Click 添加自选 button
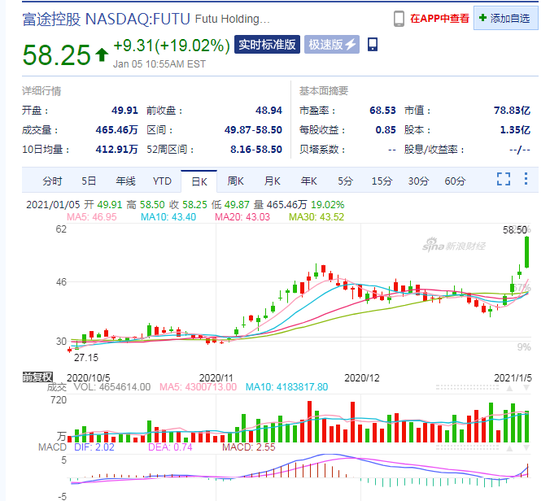The image size is (550, 501). pos(505,18)
